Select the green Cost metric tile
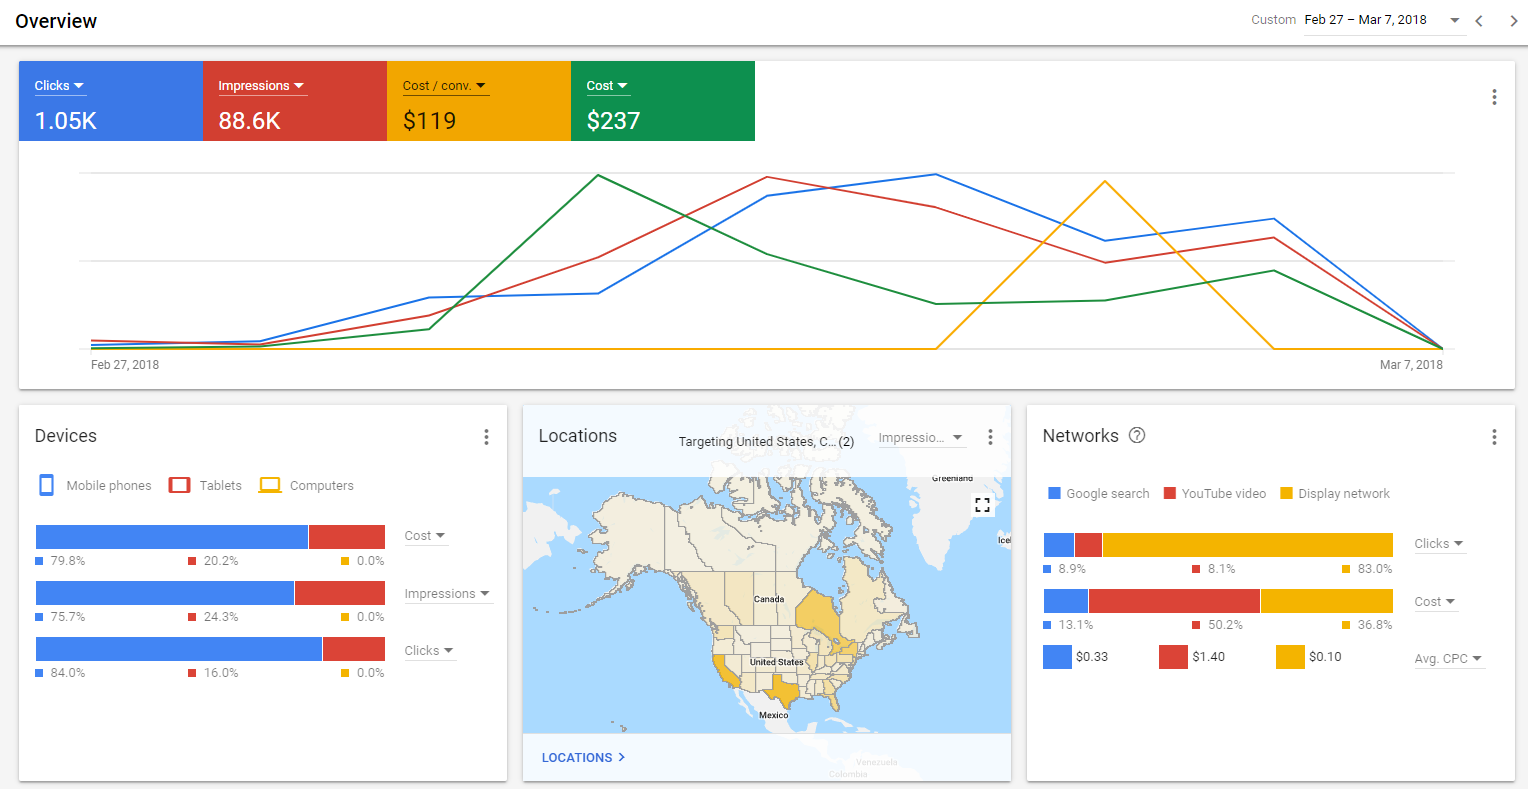Viewport: 1528px width, 789px height. (662, 101)
